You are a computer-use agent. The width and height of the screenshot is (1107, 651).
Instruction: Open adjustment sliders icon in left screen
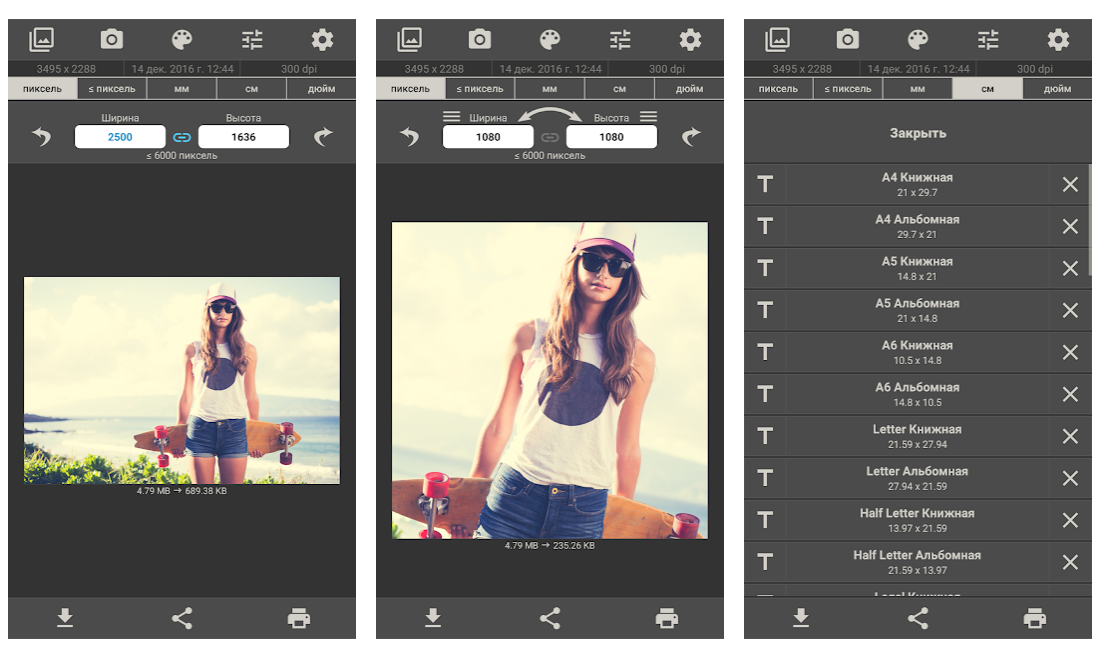coord(252,40)
